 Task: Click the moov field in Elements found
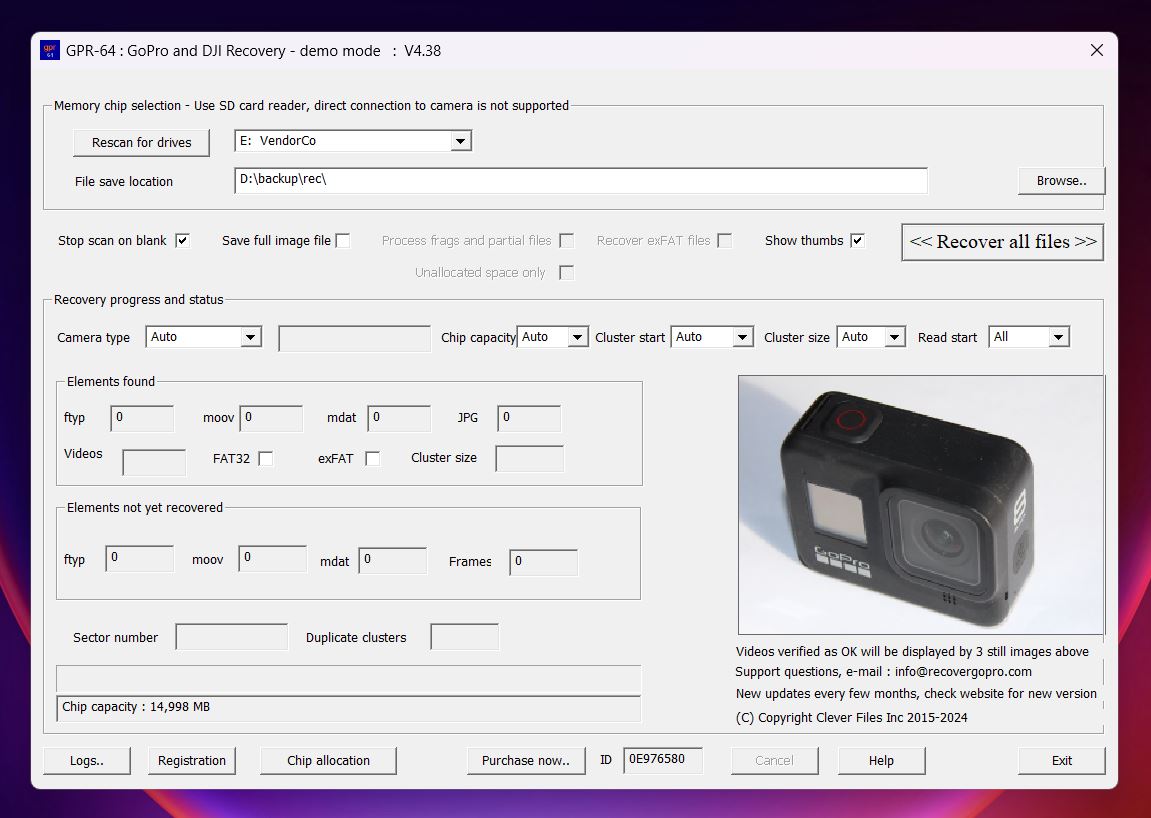click(272, 418)
